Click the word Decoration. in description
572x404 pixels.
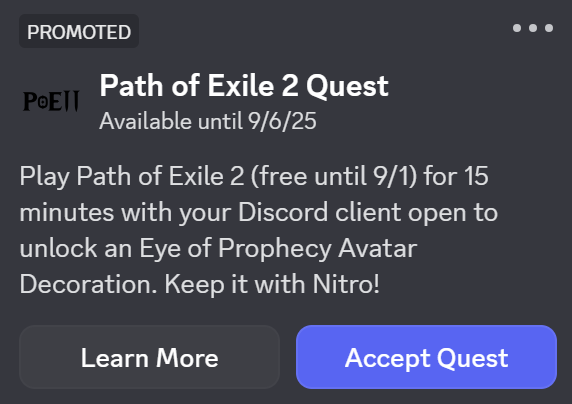click(x=88, y=284)
